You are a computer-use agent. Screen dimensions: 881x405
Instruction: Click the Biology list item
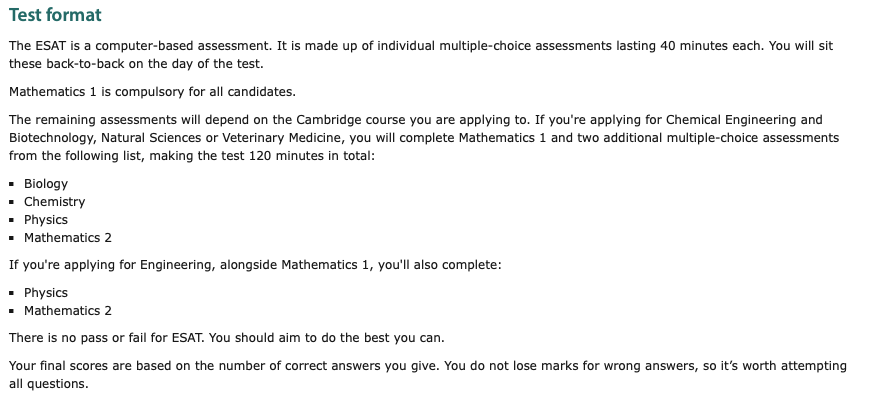click(46, 184)
